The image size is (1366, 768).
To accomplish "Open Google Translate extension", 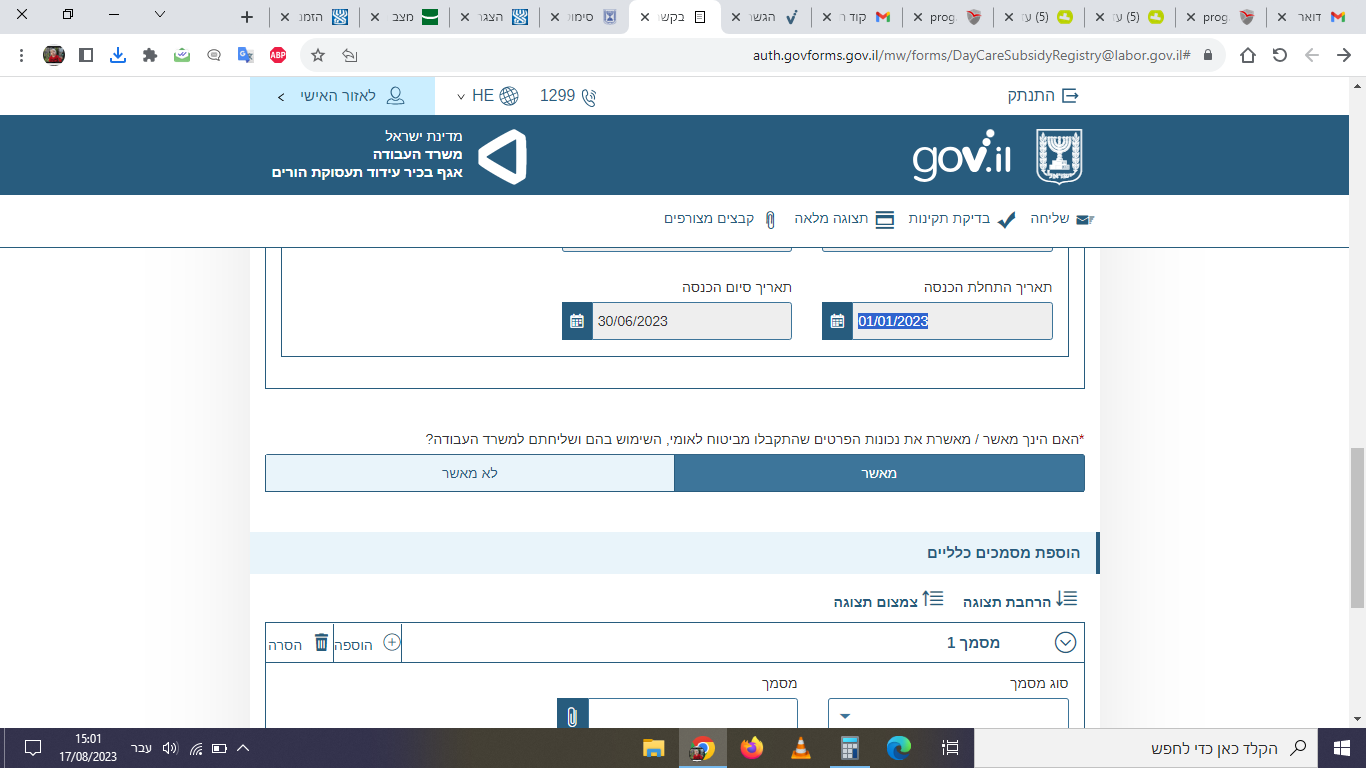I will 245,56.
